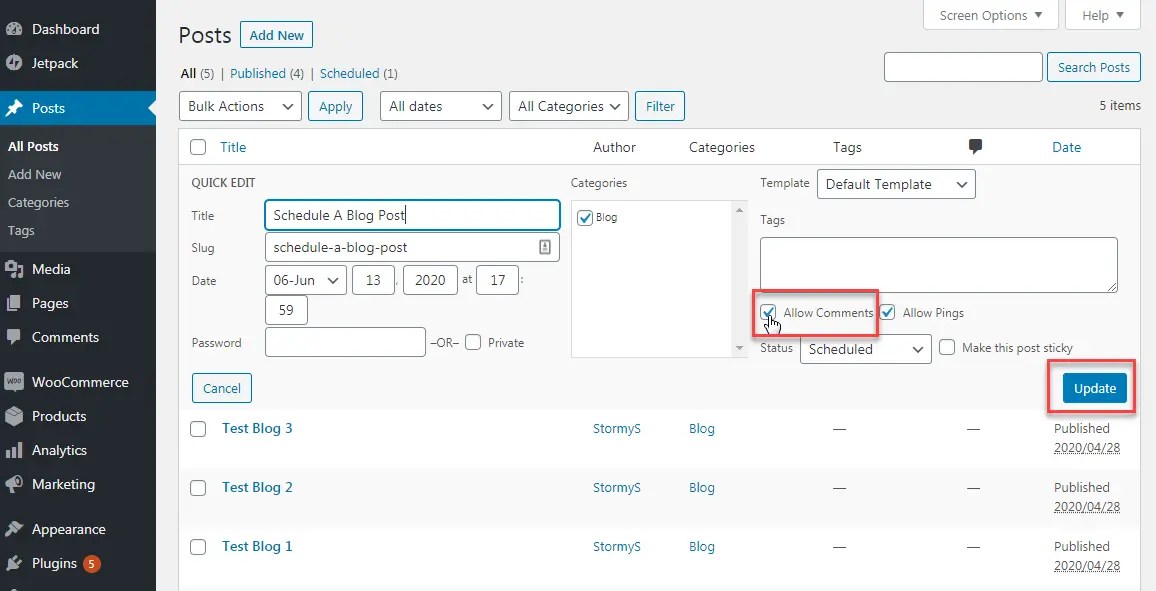Open the Bulk Actions dropdown
1156x591 pixels.
[239, 106]
